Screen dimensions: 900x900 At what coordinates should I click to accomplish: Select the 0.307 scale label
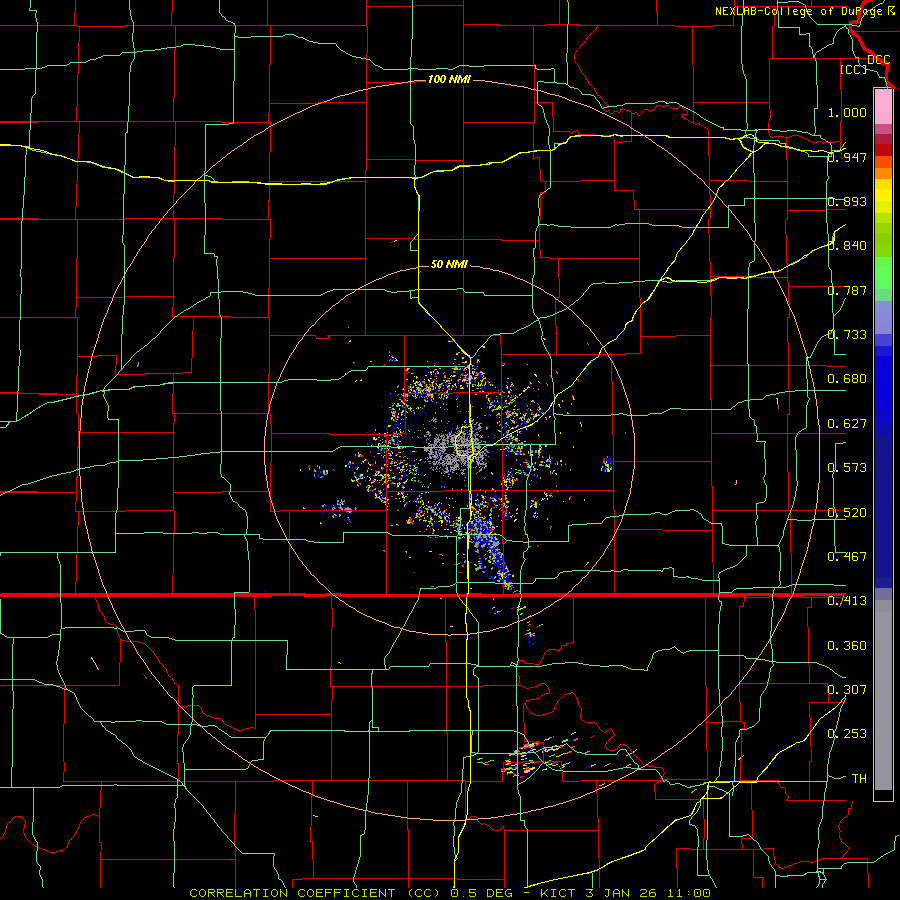(847, 690)
